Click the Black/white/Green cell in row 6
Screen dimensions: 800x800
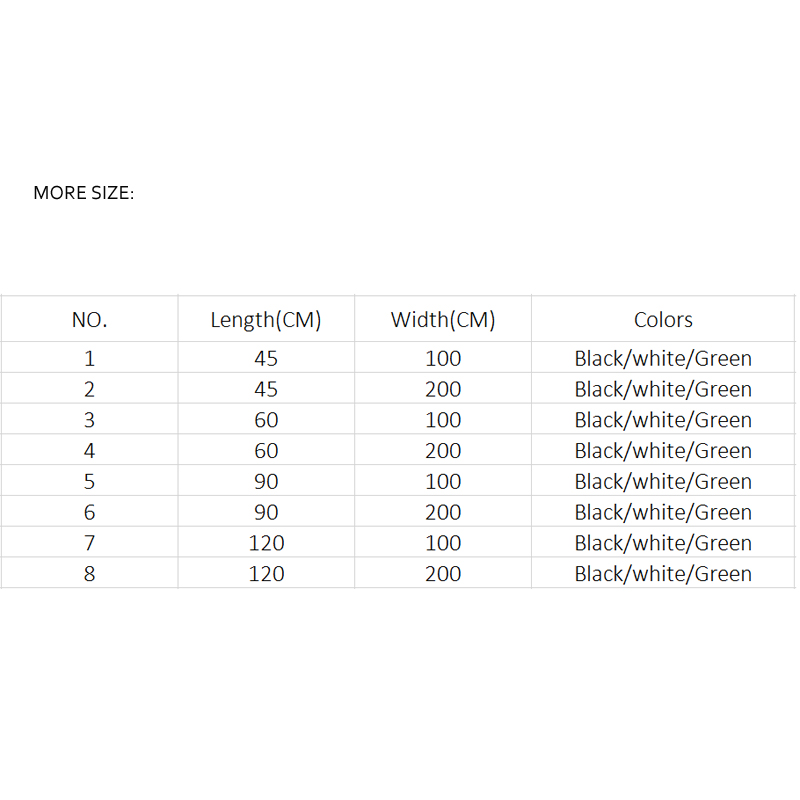[663, 512]
